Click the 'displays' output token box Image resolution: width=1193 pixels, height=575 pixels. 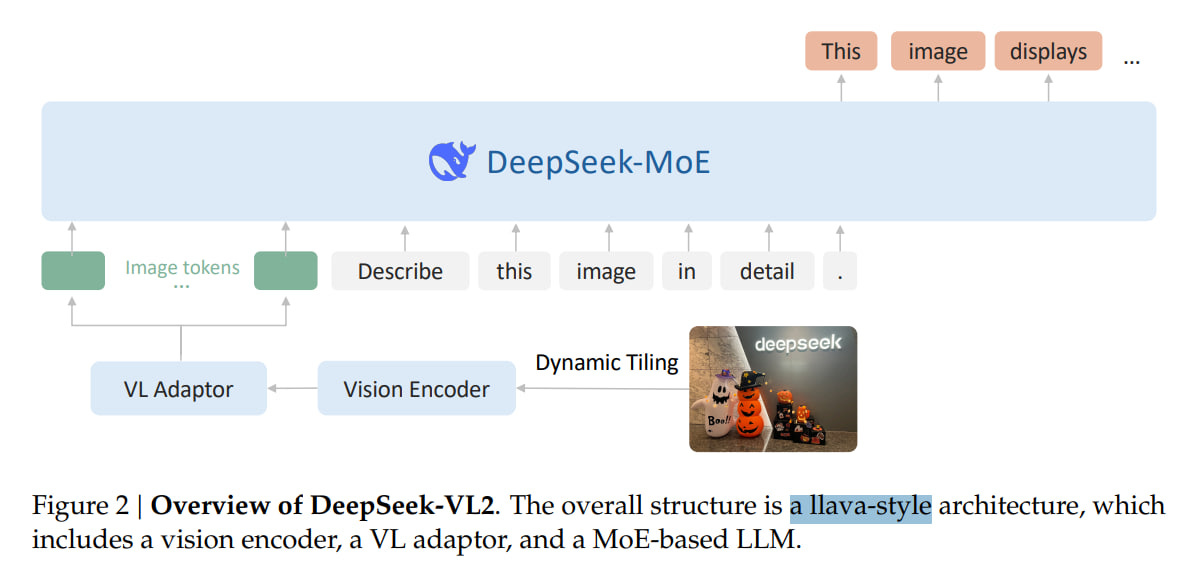(1048, 51)
